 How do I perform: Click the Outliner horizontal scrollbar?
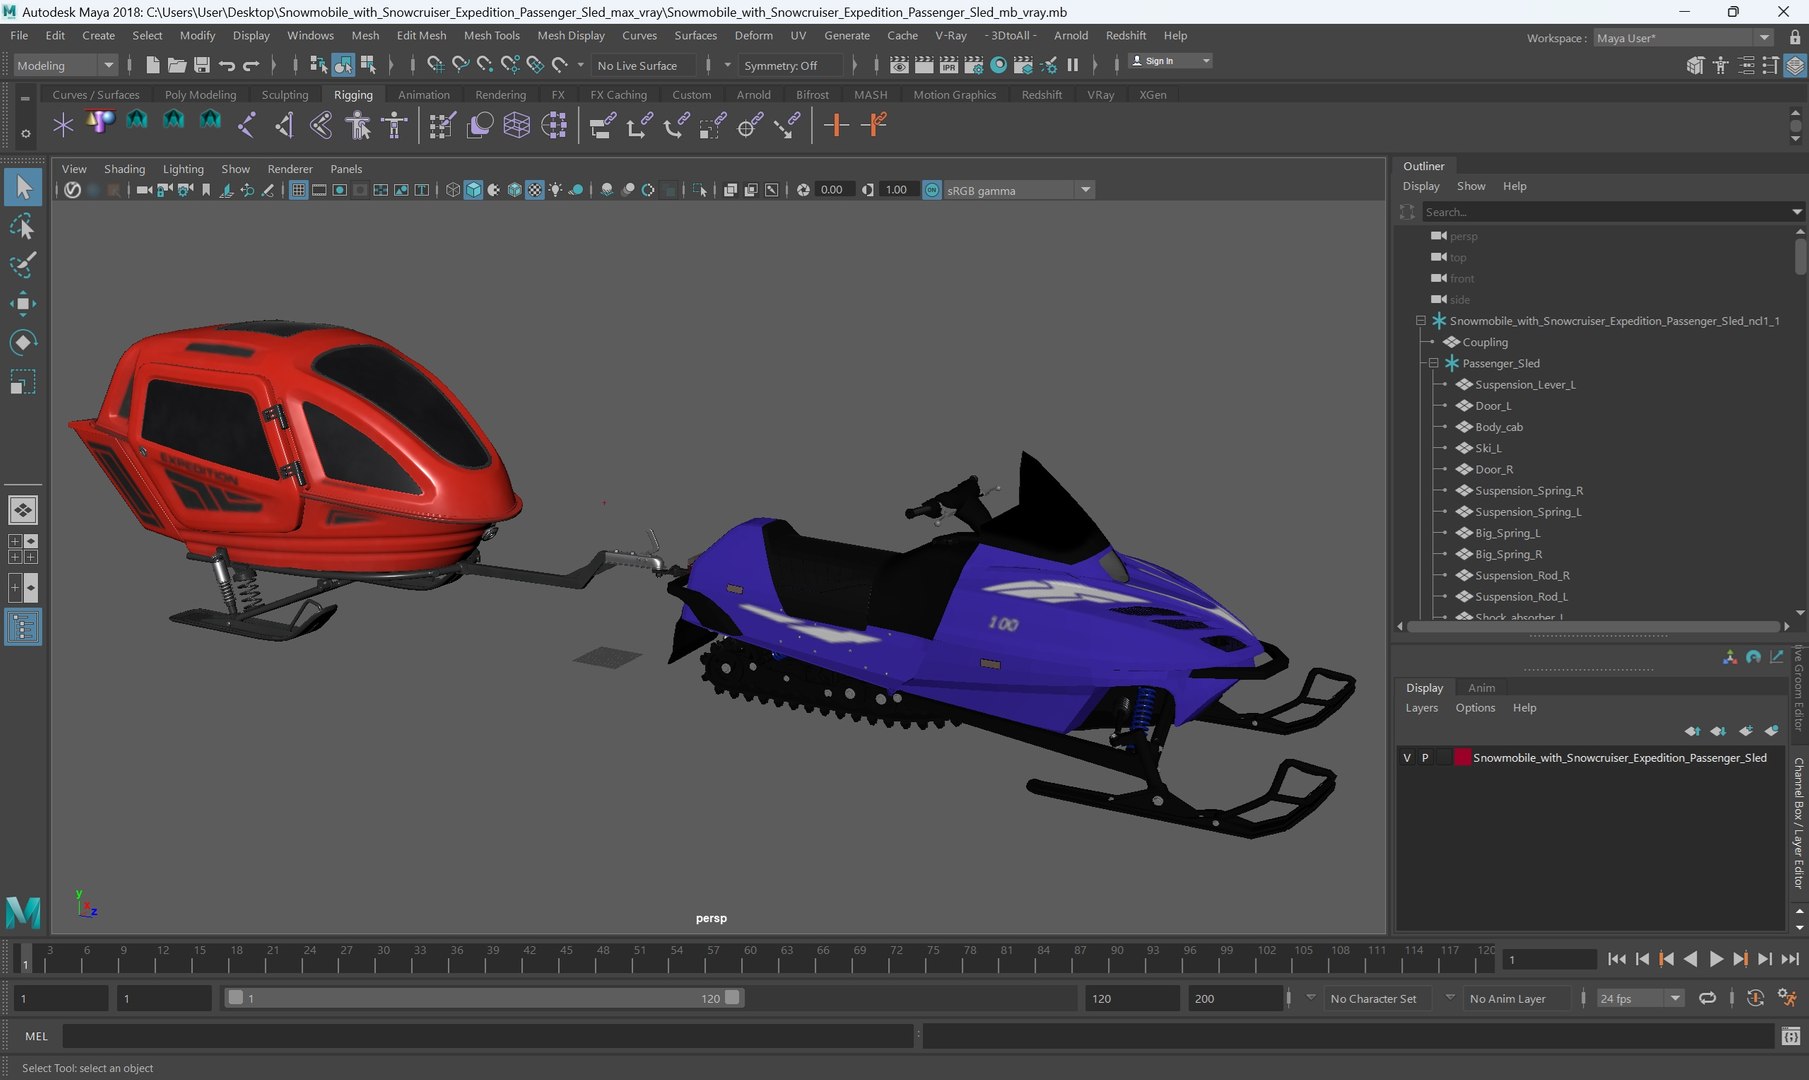(x=1591, y=627)
